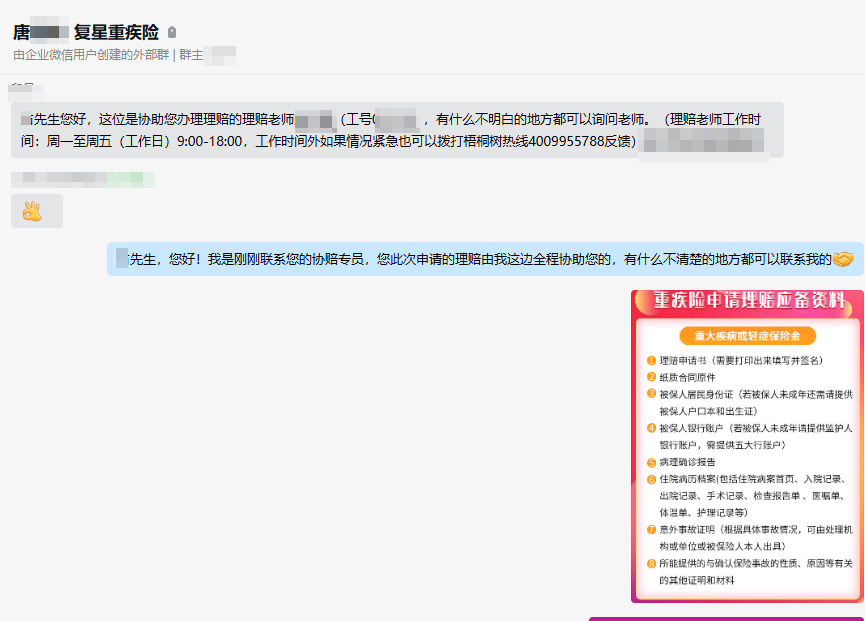Open the 重疾险申请理赔应备资料 image
This screenshot has height=621, width=865.
747,446
